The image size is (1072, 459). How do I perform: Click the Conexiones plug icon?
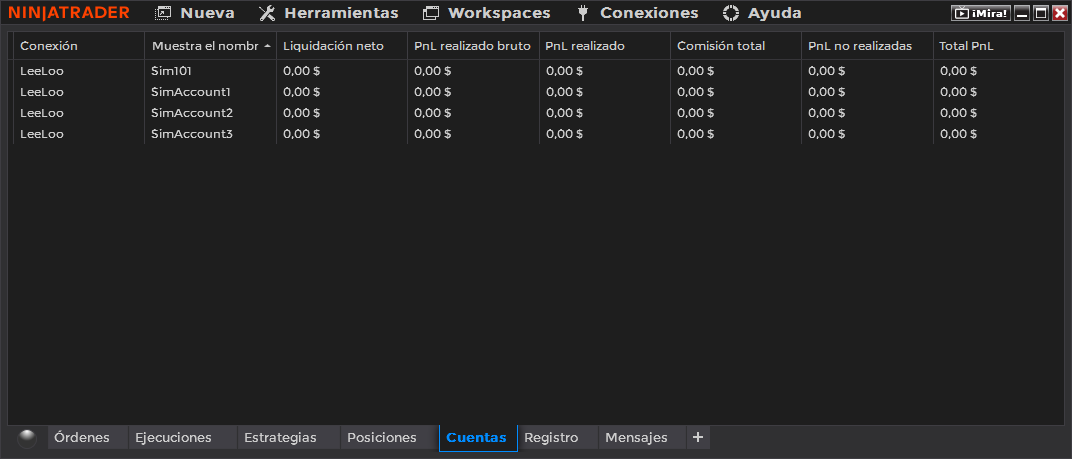pos(583,13)
